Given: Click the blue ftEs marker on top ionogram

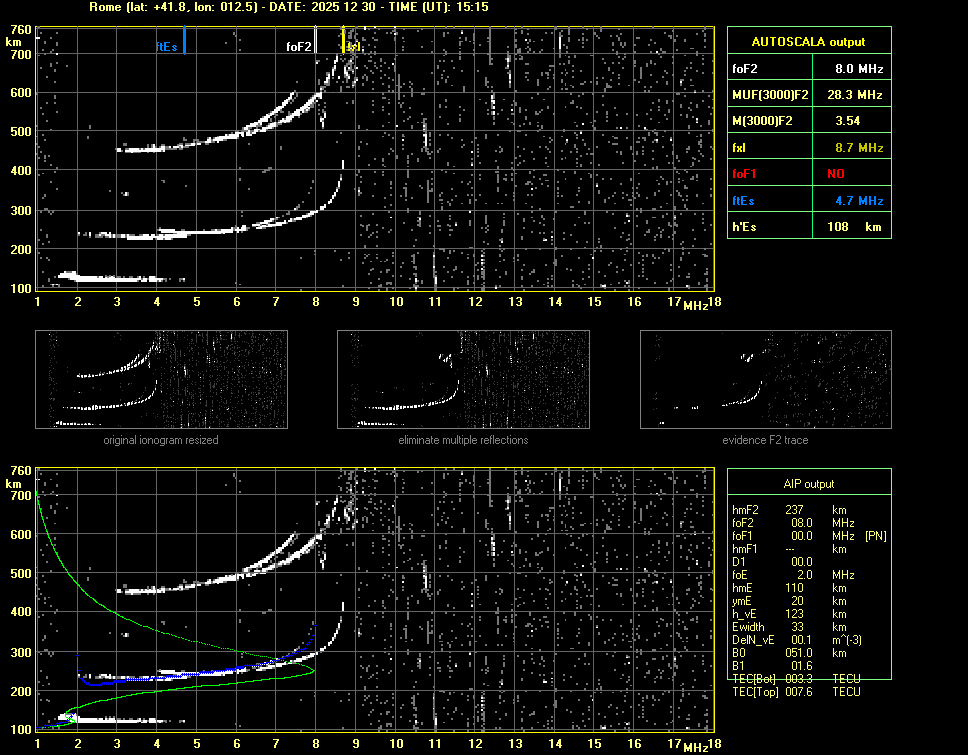Looking at the screenshot, I should (185, 40).
